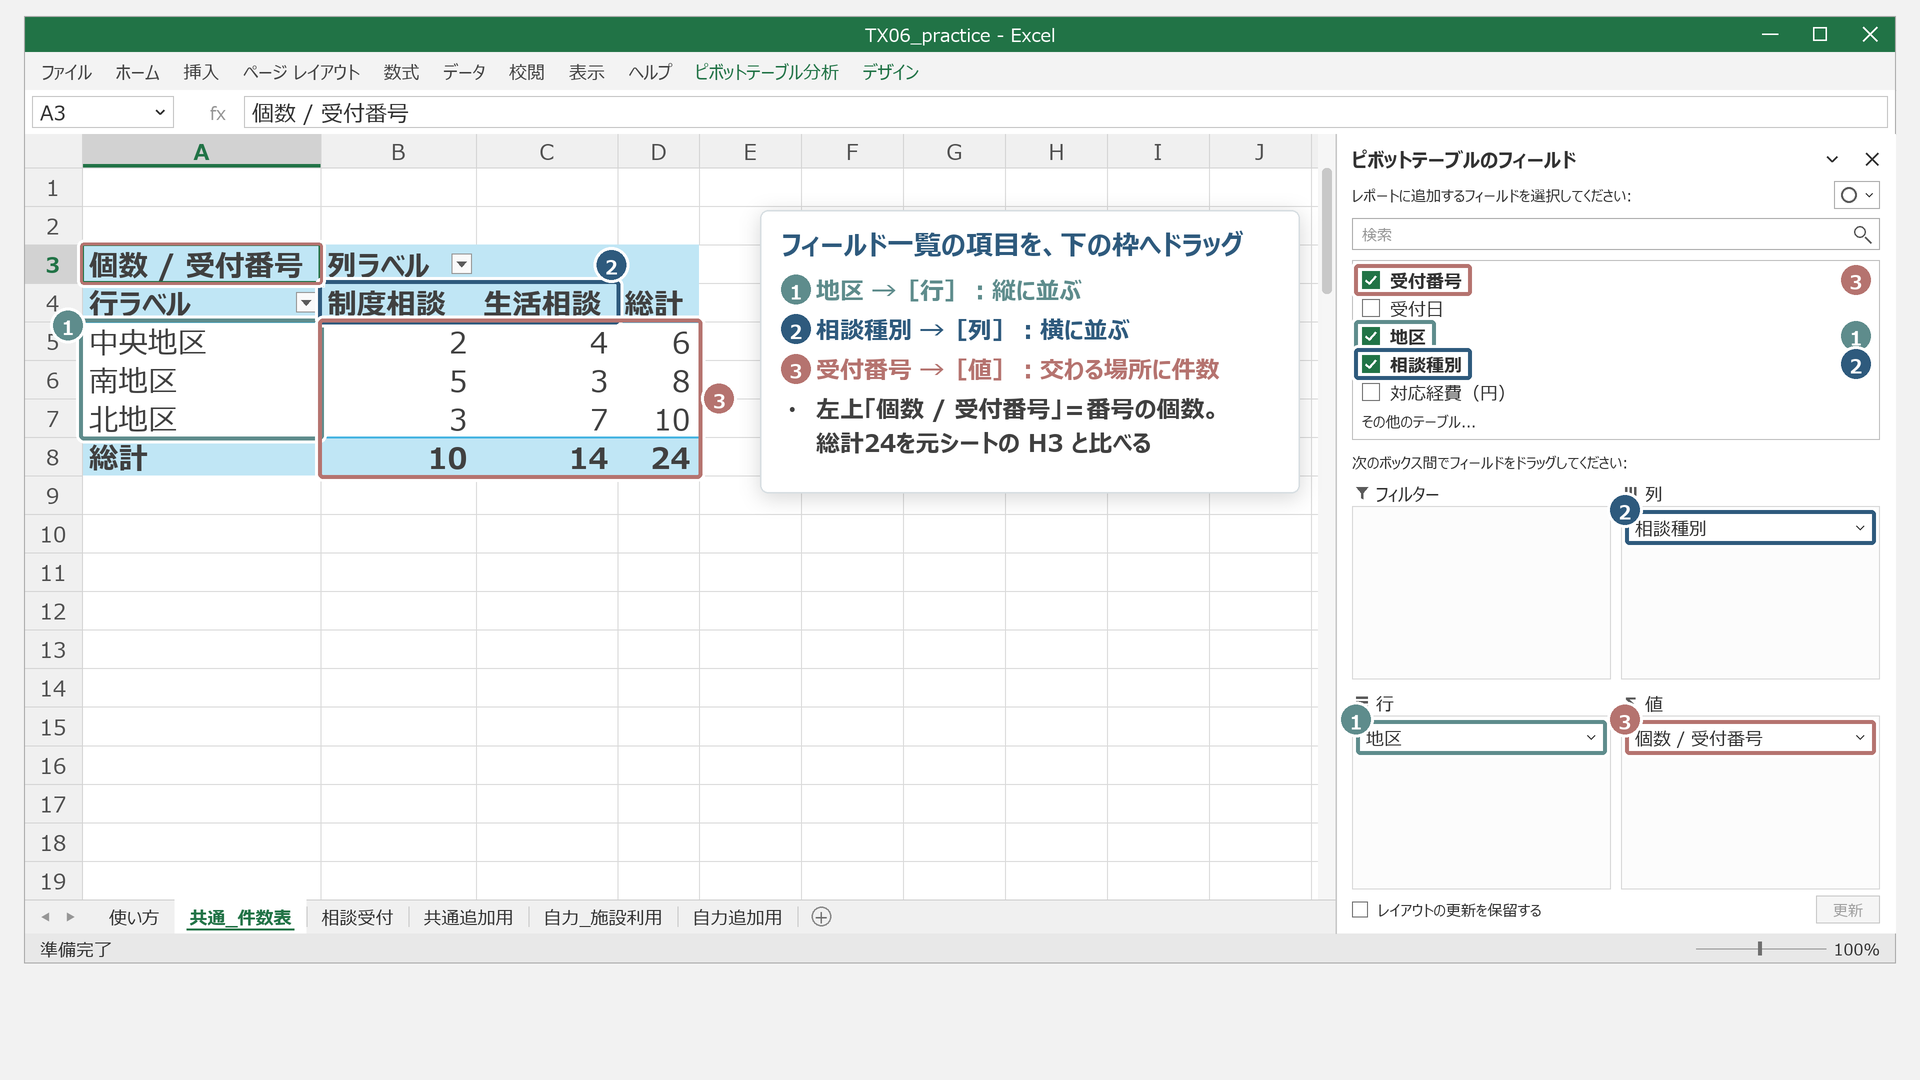
Task: Switch to the 相談受付 sheet
Action: pyautogui.click(x=357, y=917)
